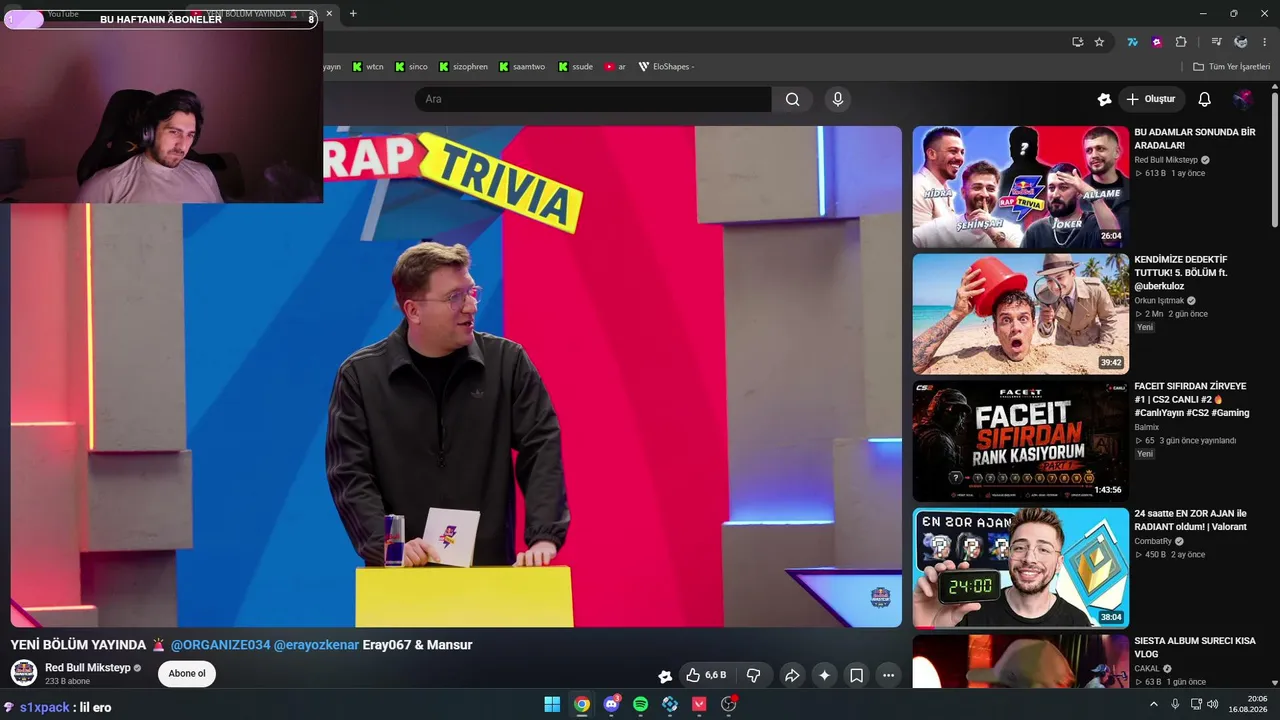The image size is (1280, 720).
Task: Open Discord from the taskbar
Action: pos(611,704)
